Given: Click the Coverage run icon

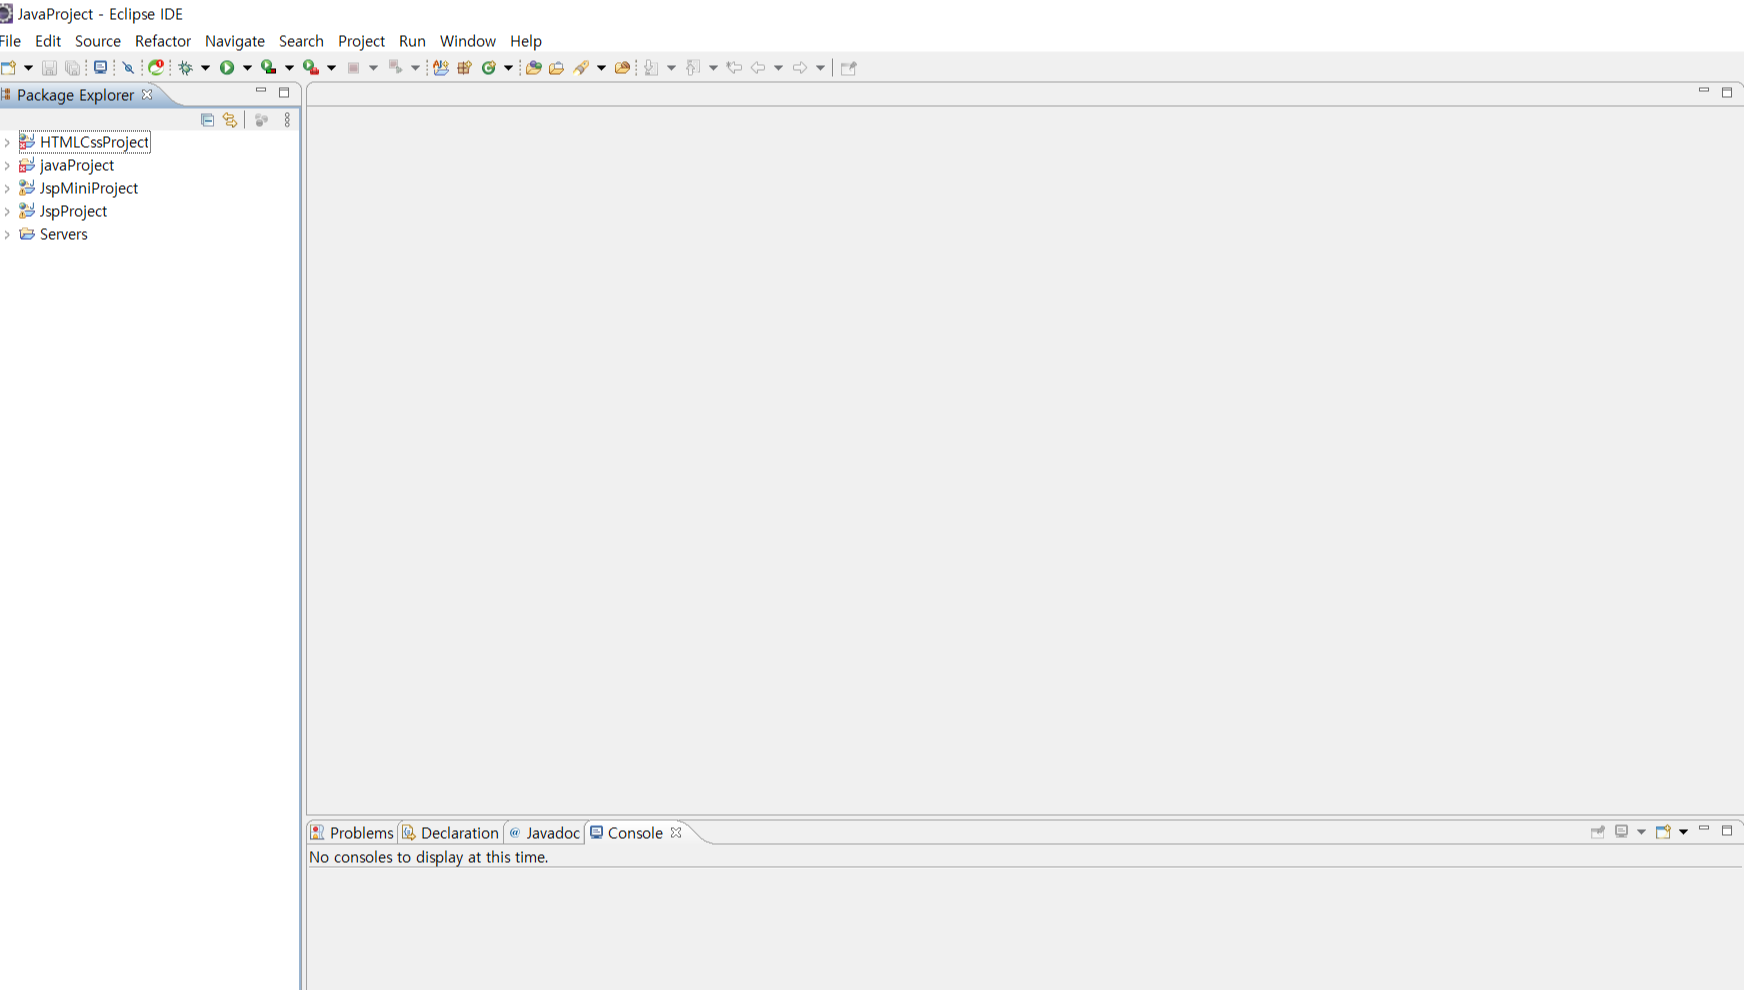Looking at the screenshot, I should click(269, 68).
